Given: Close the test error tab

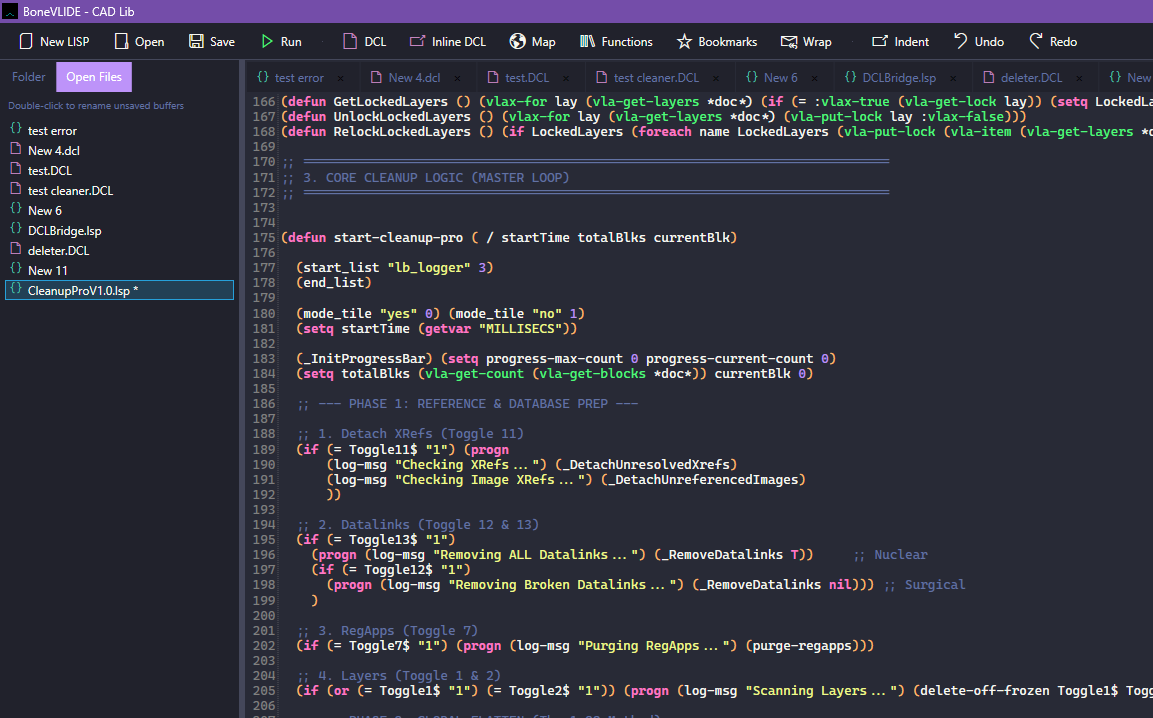Looking at the screenshot, I should pyautogui.click(x=340, y=78).
